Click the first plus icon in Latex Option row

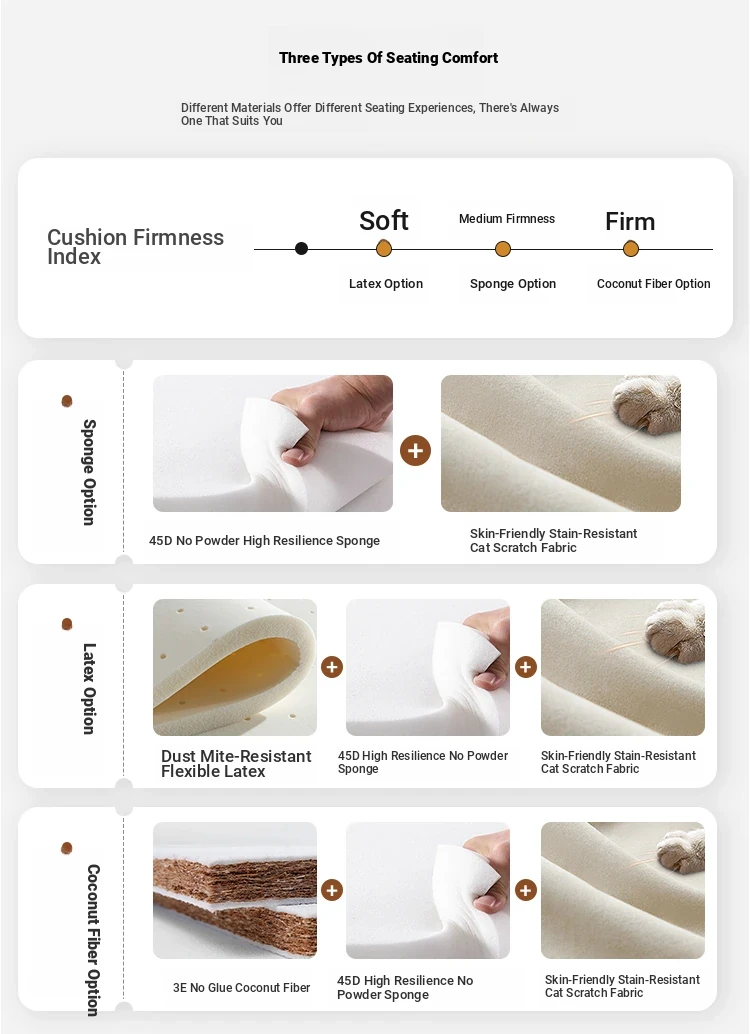point(332,667)
